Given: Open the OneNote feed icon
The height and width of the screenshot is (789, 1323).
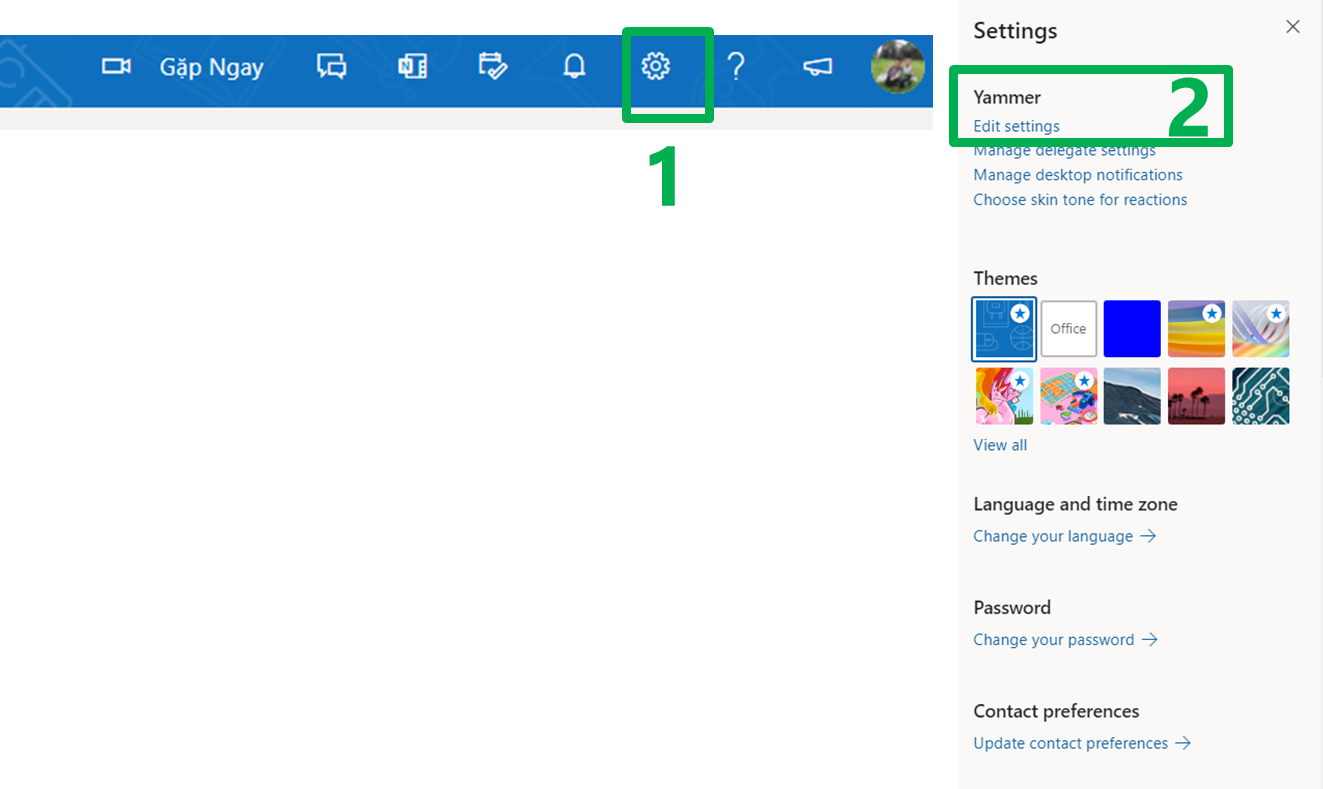Looking at the screenshot, I should (x=412, y=67).
